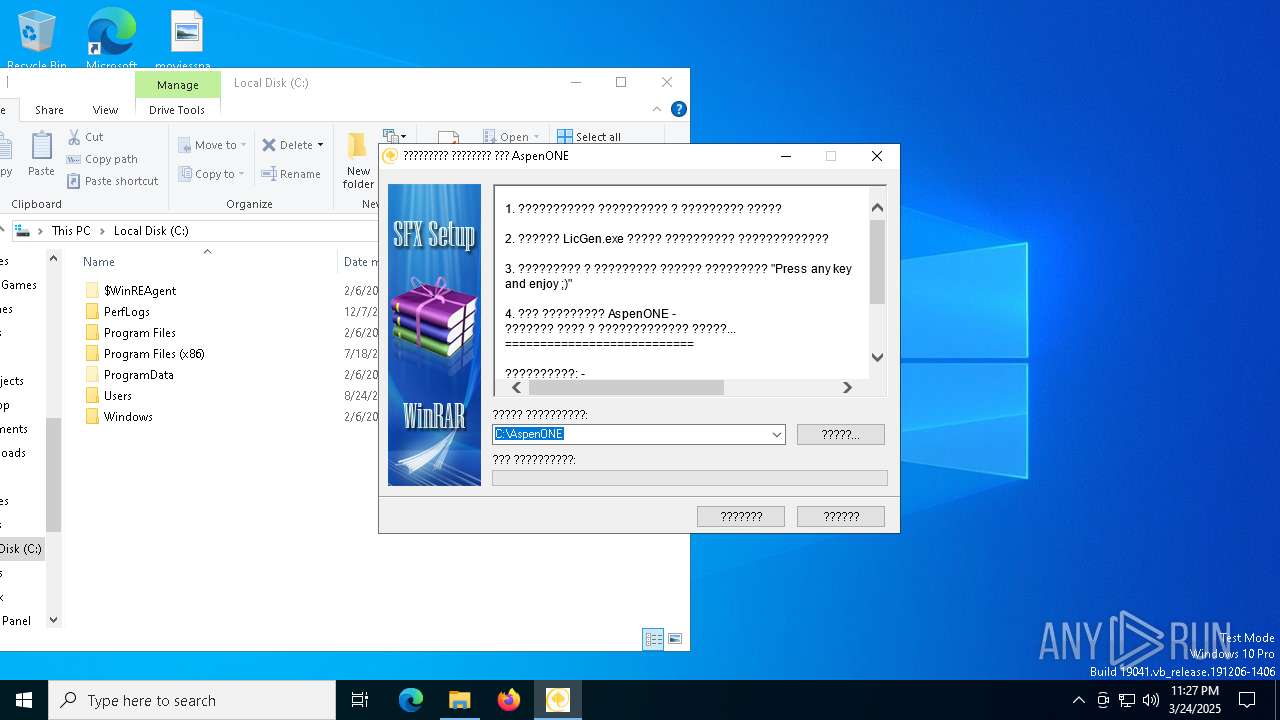Click the Cancel button in SFX dialog
This screenshot has width=1280, height=720.
tap(840, 516)
